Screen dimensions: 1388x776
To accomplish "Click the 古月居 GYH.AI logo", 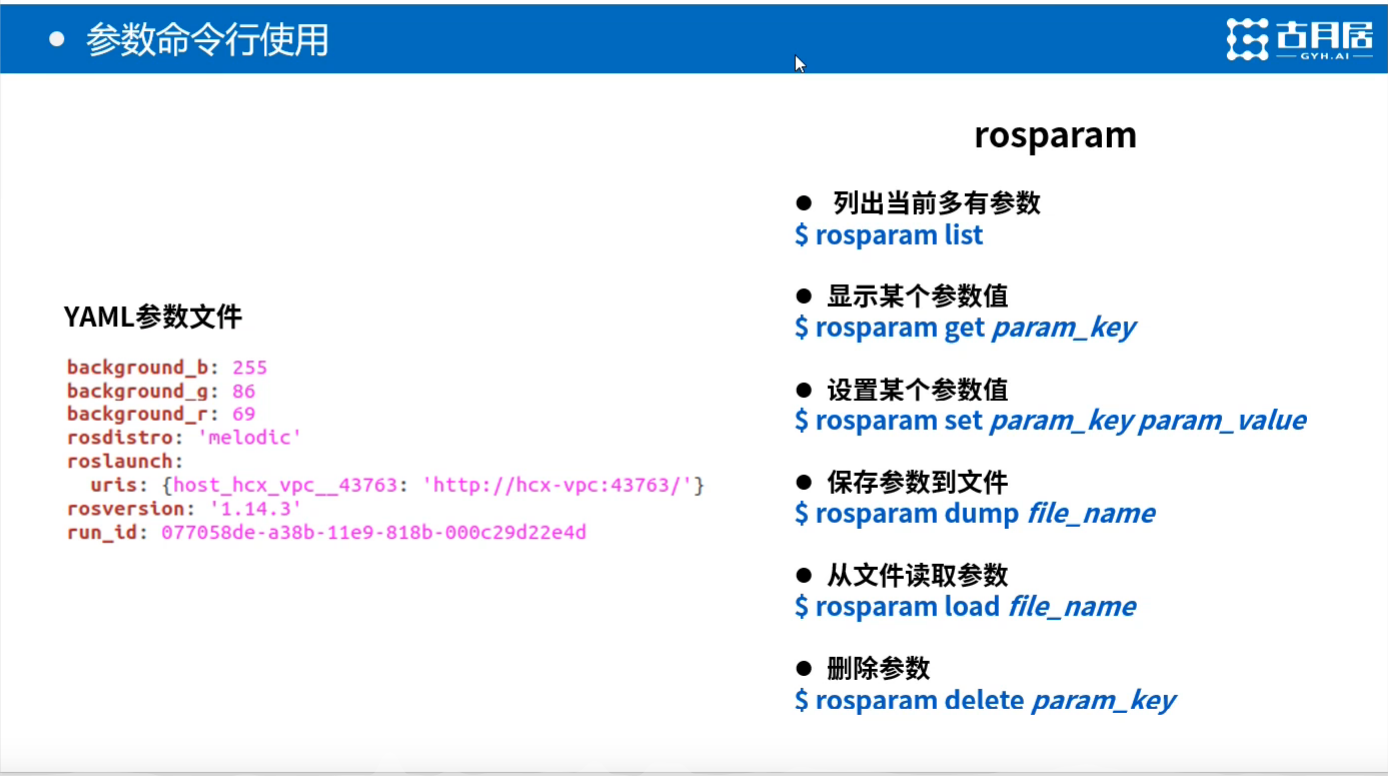I will [1300, 39].
